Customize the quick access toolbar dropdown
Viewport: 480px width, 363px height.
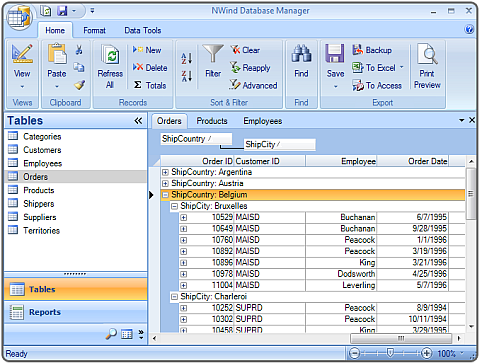click(x=92, y=11)
